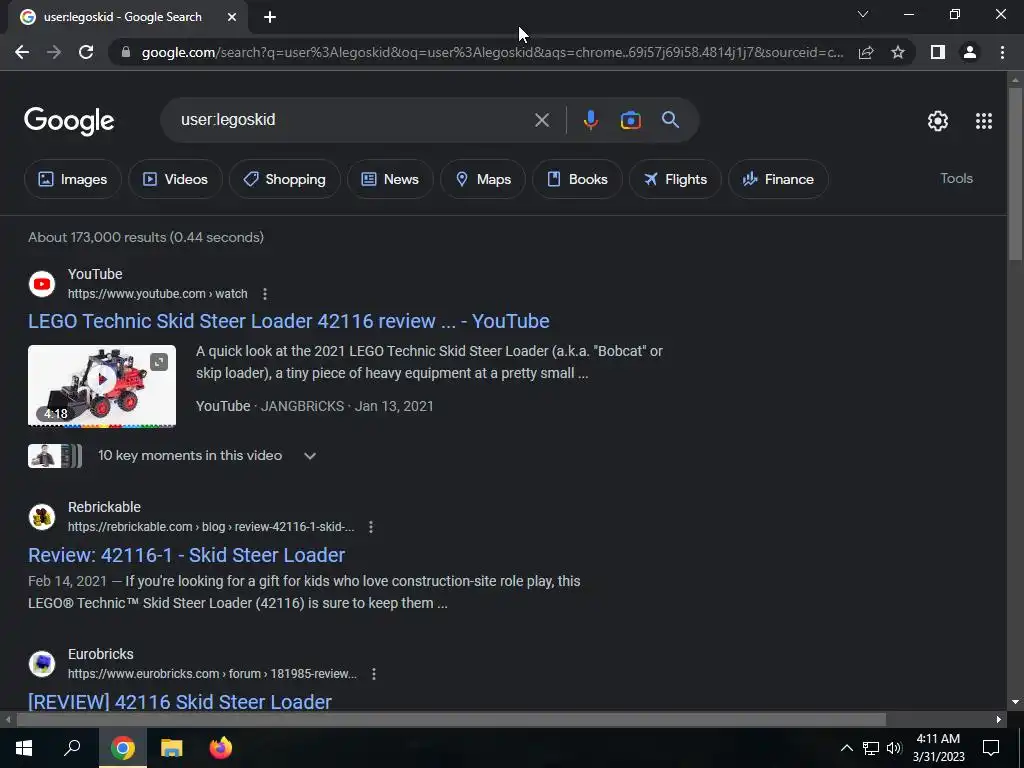Launch Firefox from the taskbar
The height and width of the screenshot is (768, 1024).
(221, 748)
